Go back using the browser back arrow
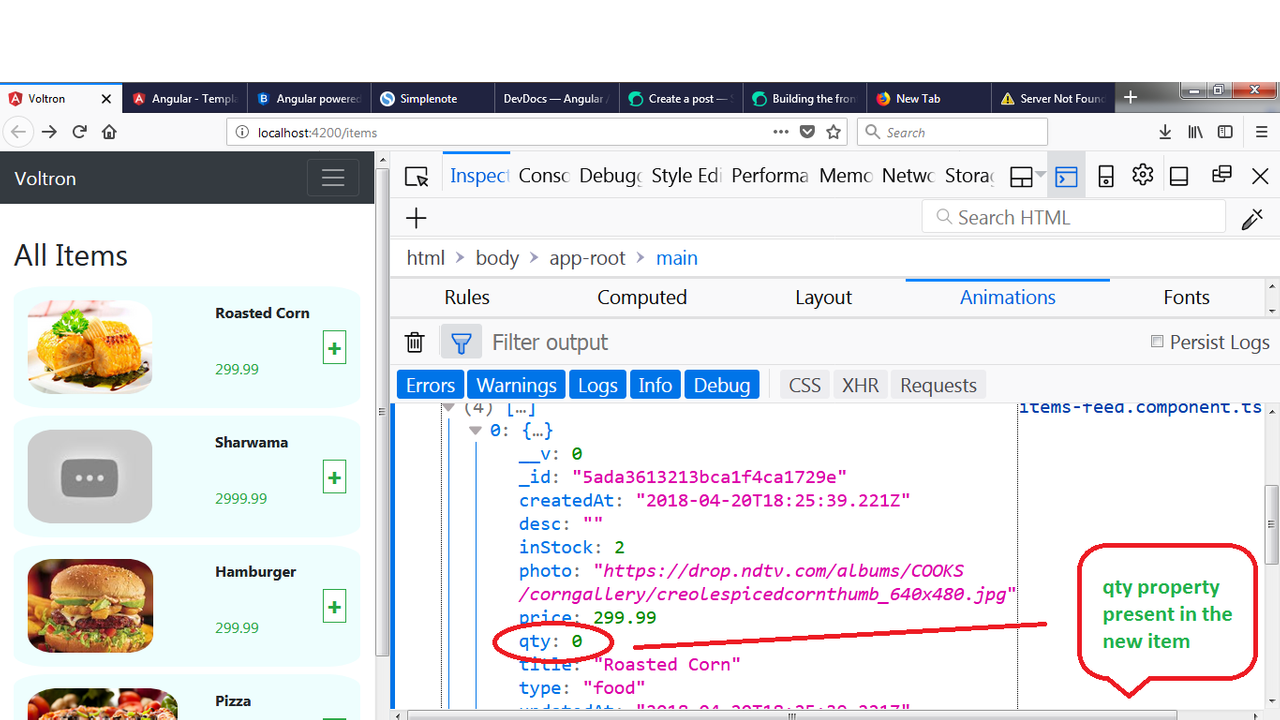Screen dimensions: 1280x720 pyautogui.click(x=17, y=132)
